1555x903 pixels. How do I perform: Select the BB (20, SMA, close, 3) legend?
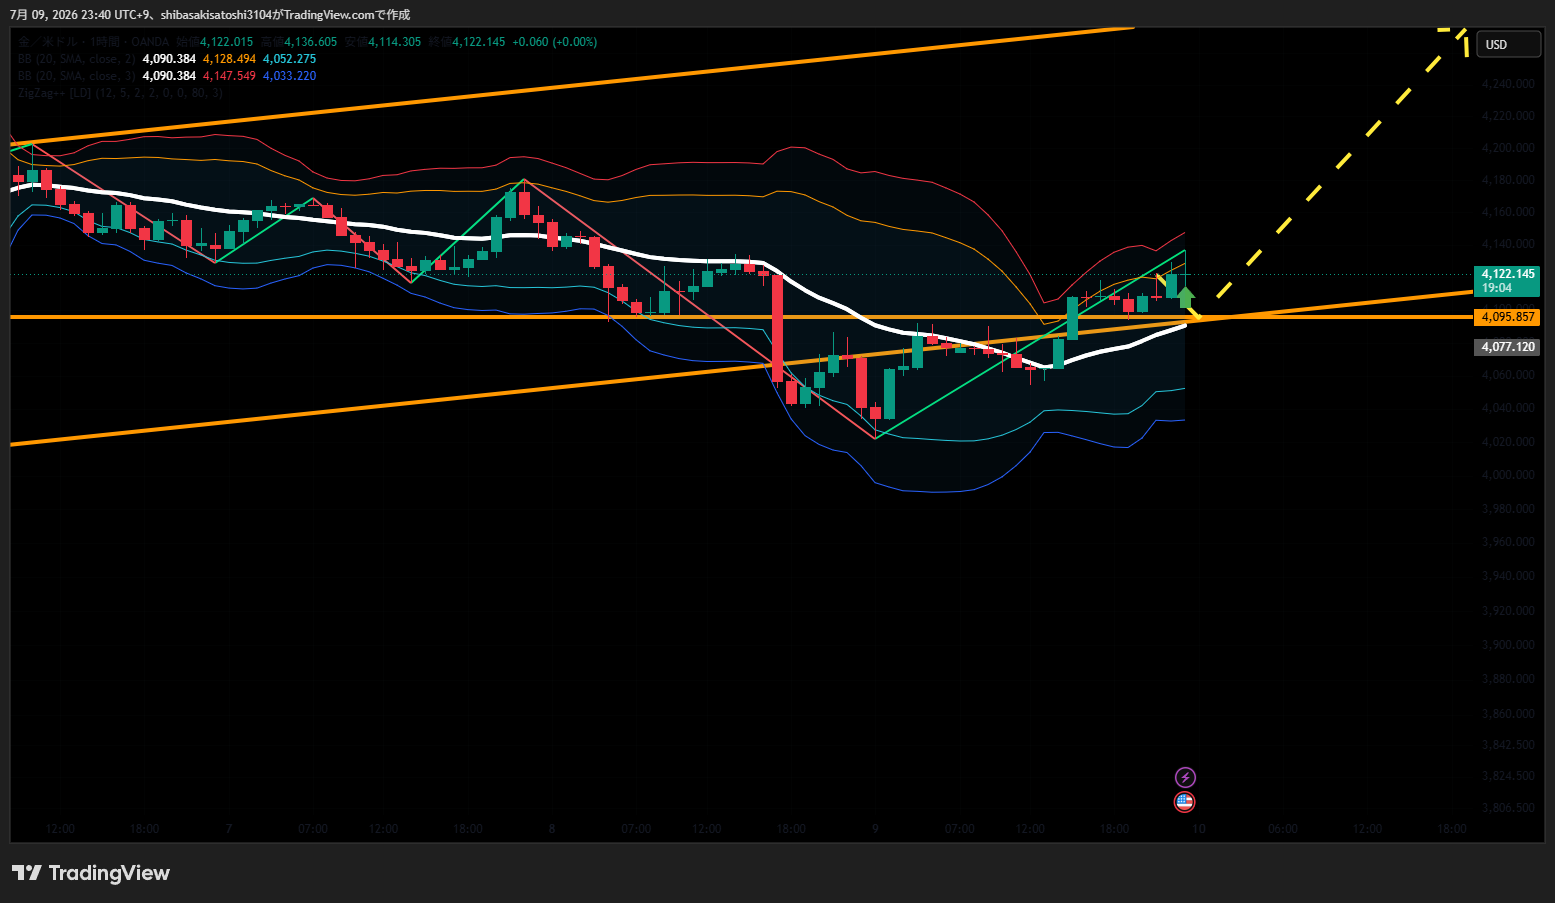76,76
